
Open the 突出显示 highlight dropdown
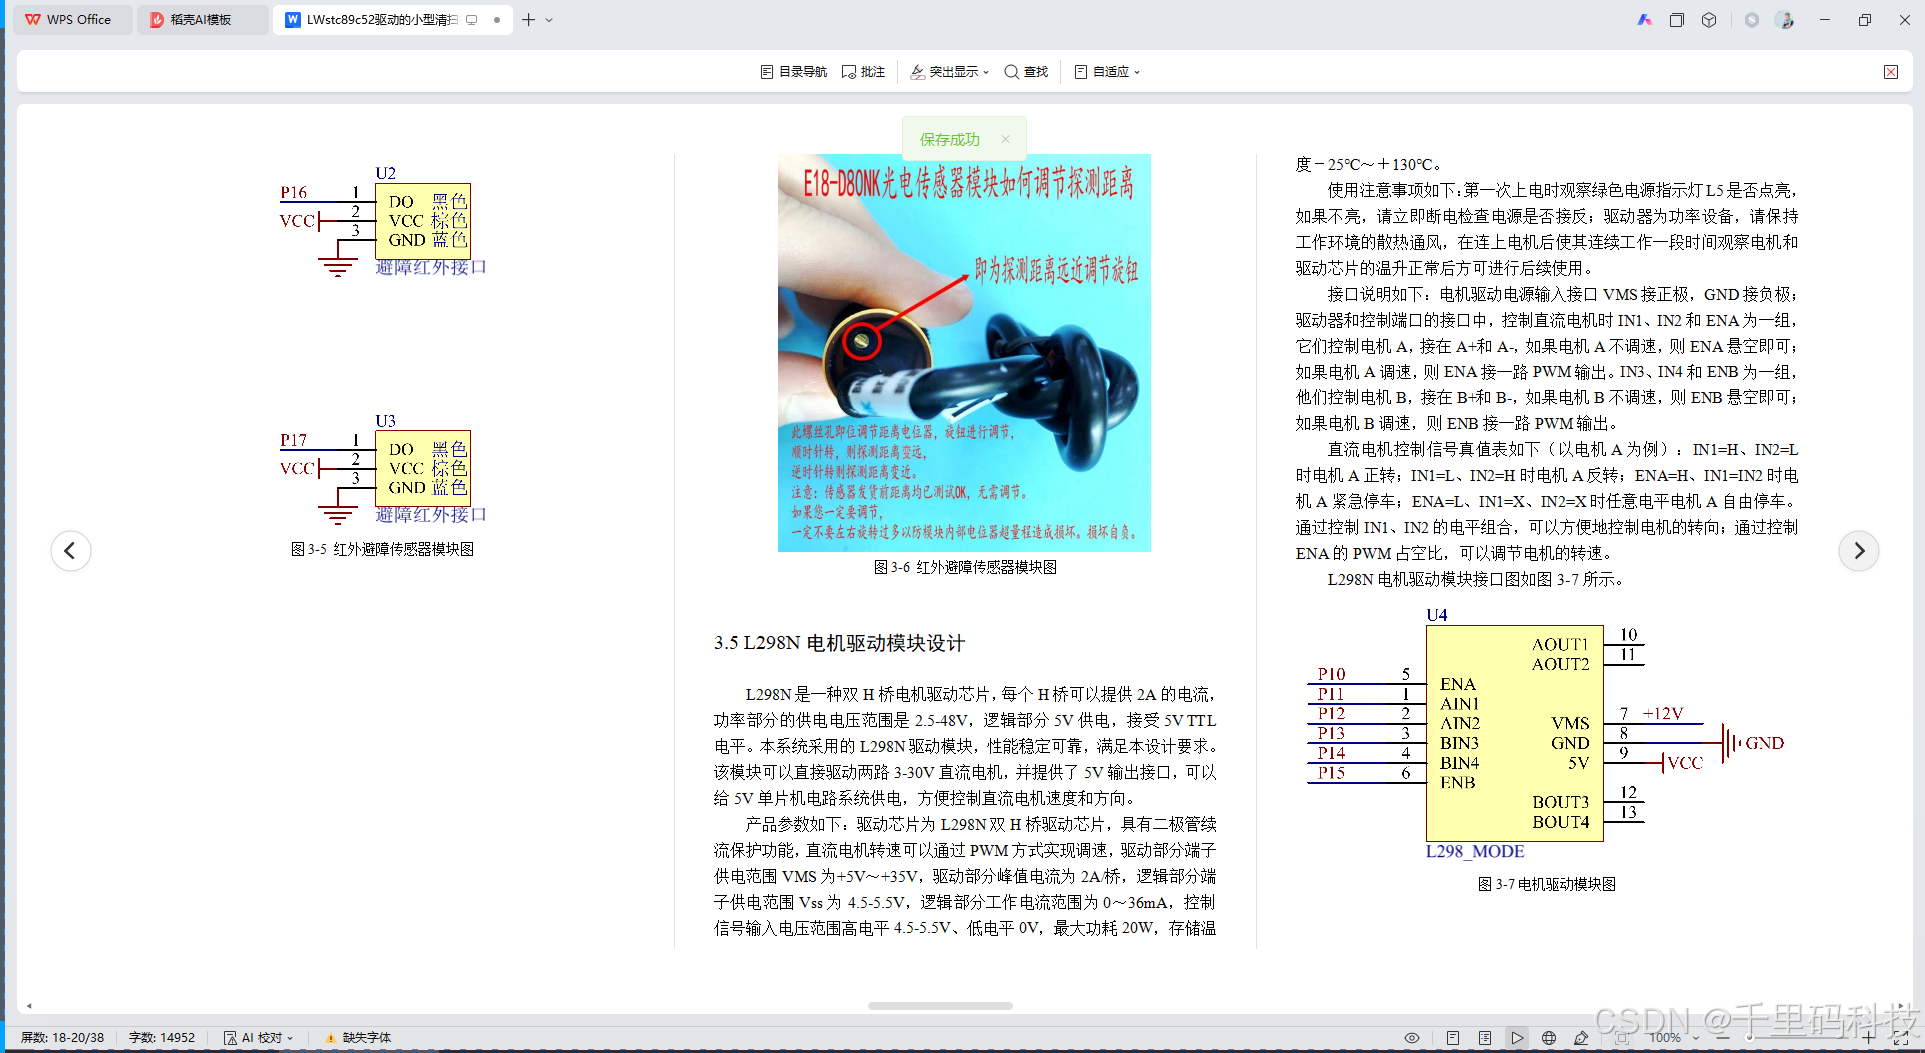click(949, 72)
